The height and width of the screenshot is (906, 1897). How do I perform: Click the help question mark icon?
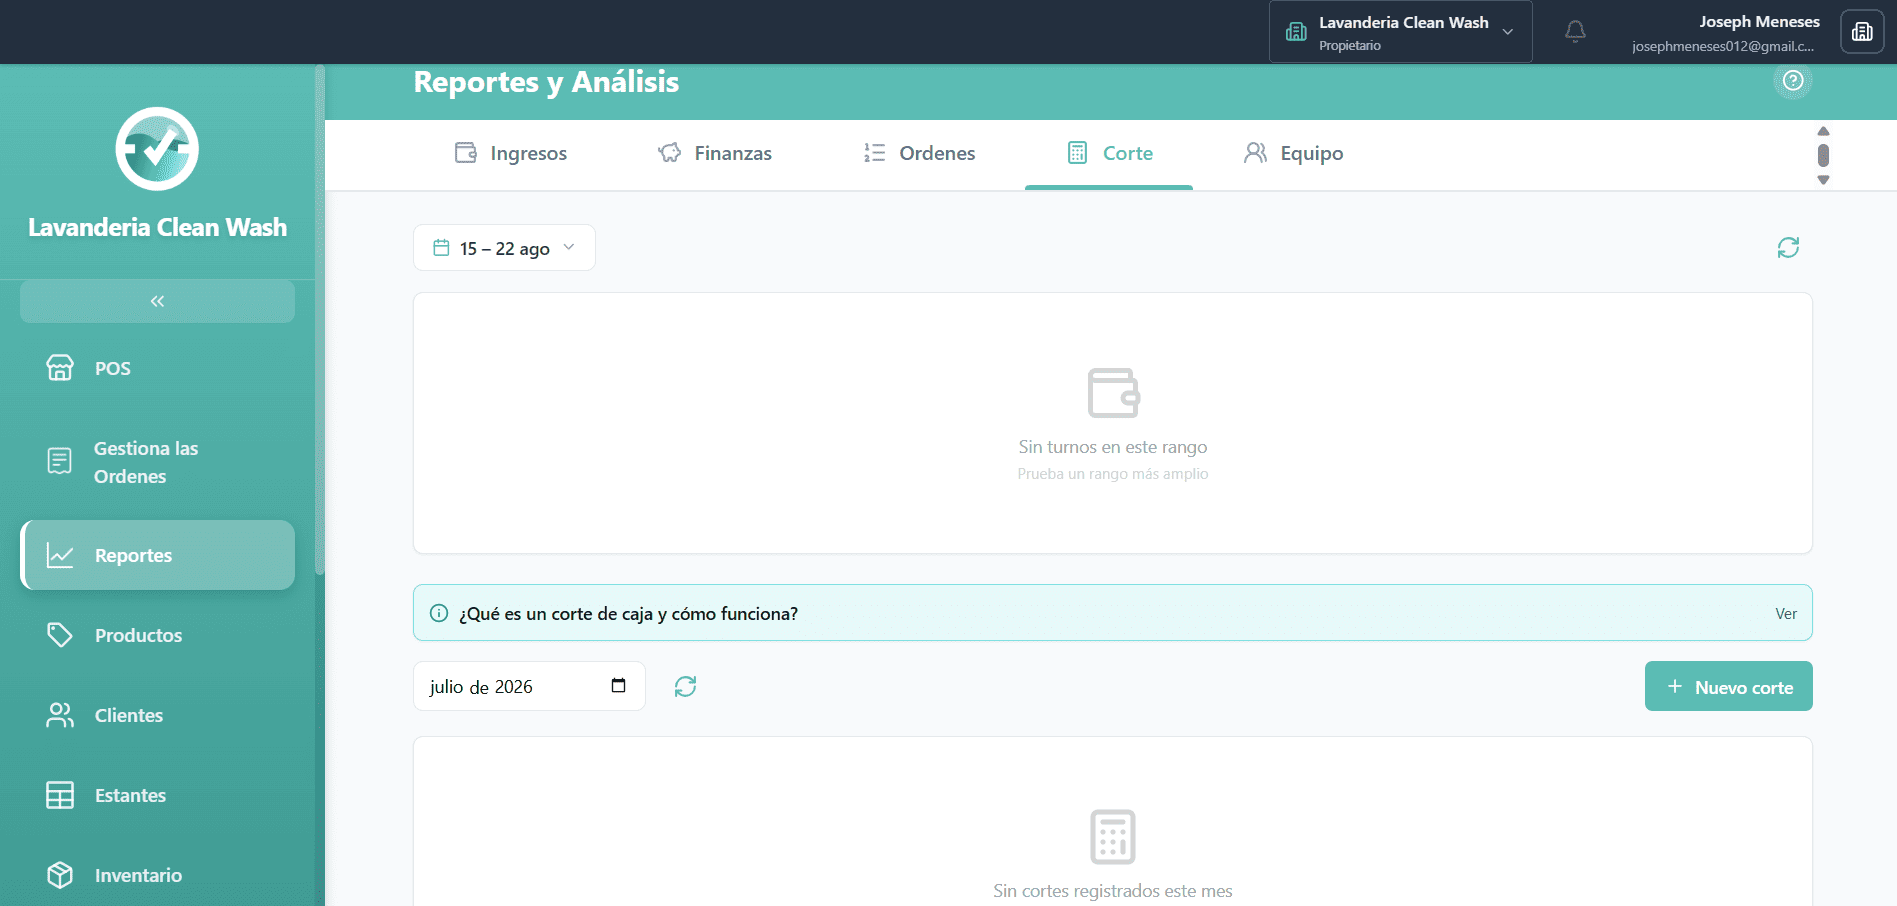1793,81
